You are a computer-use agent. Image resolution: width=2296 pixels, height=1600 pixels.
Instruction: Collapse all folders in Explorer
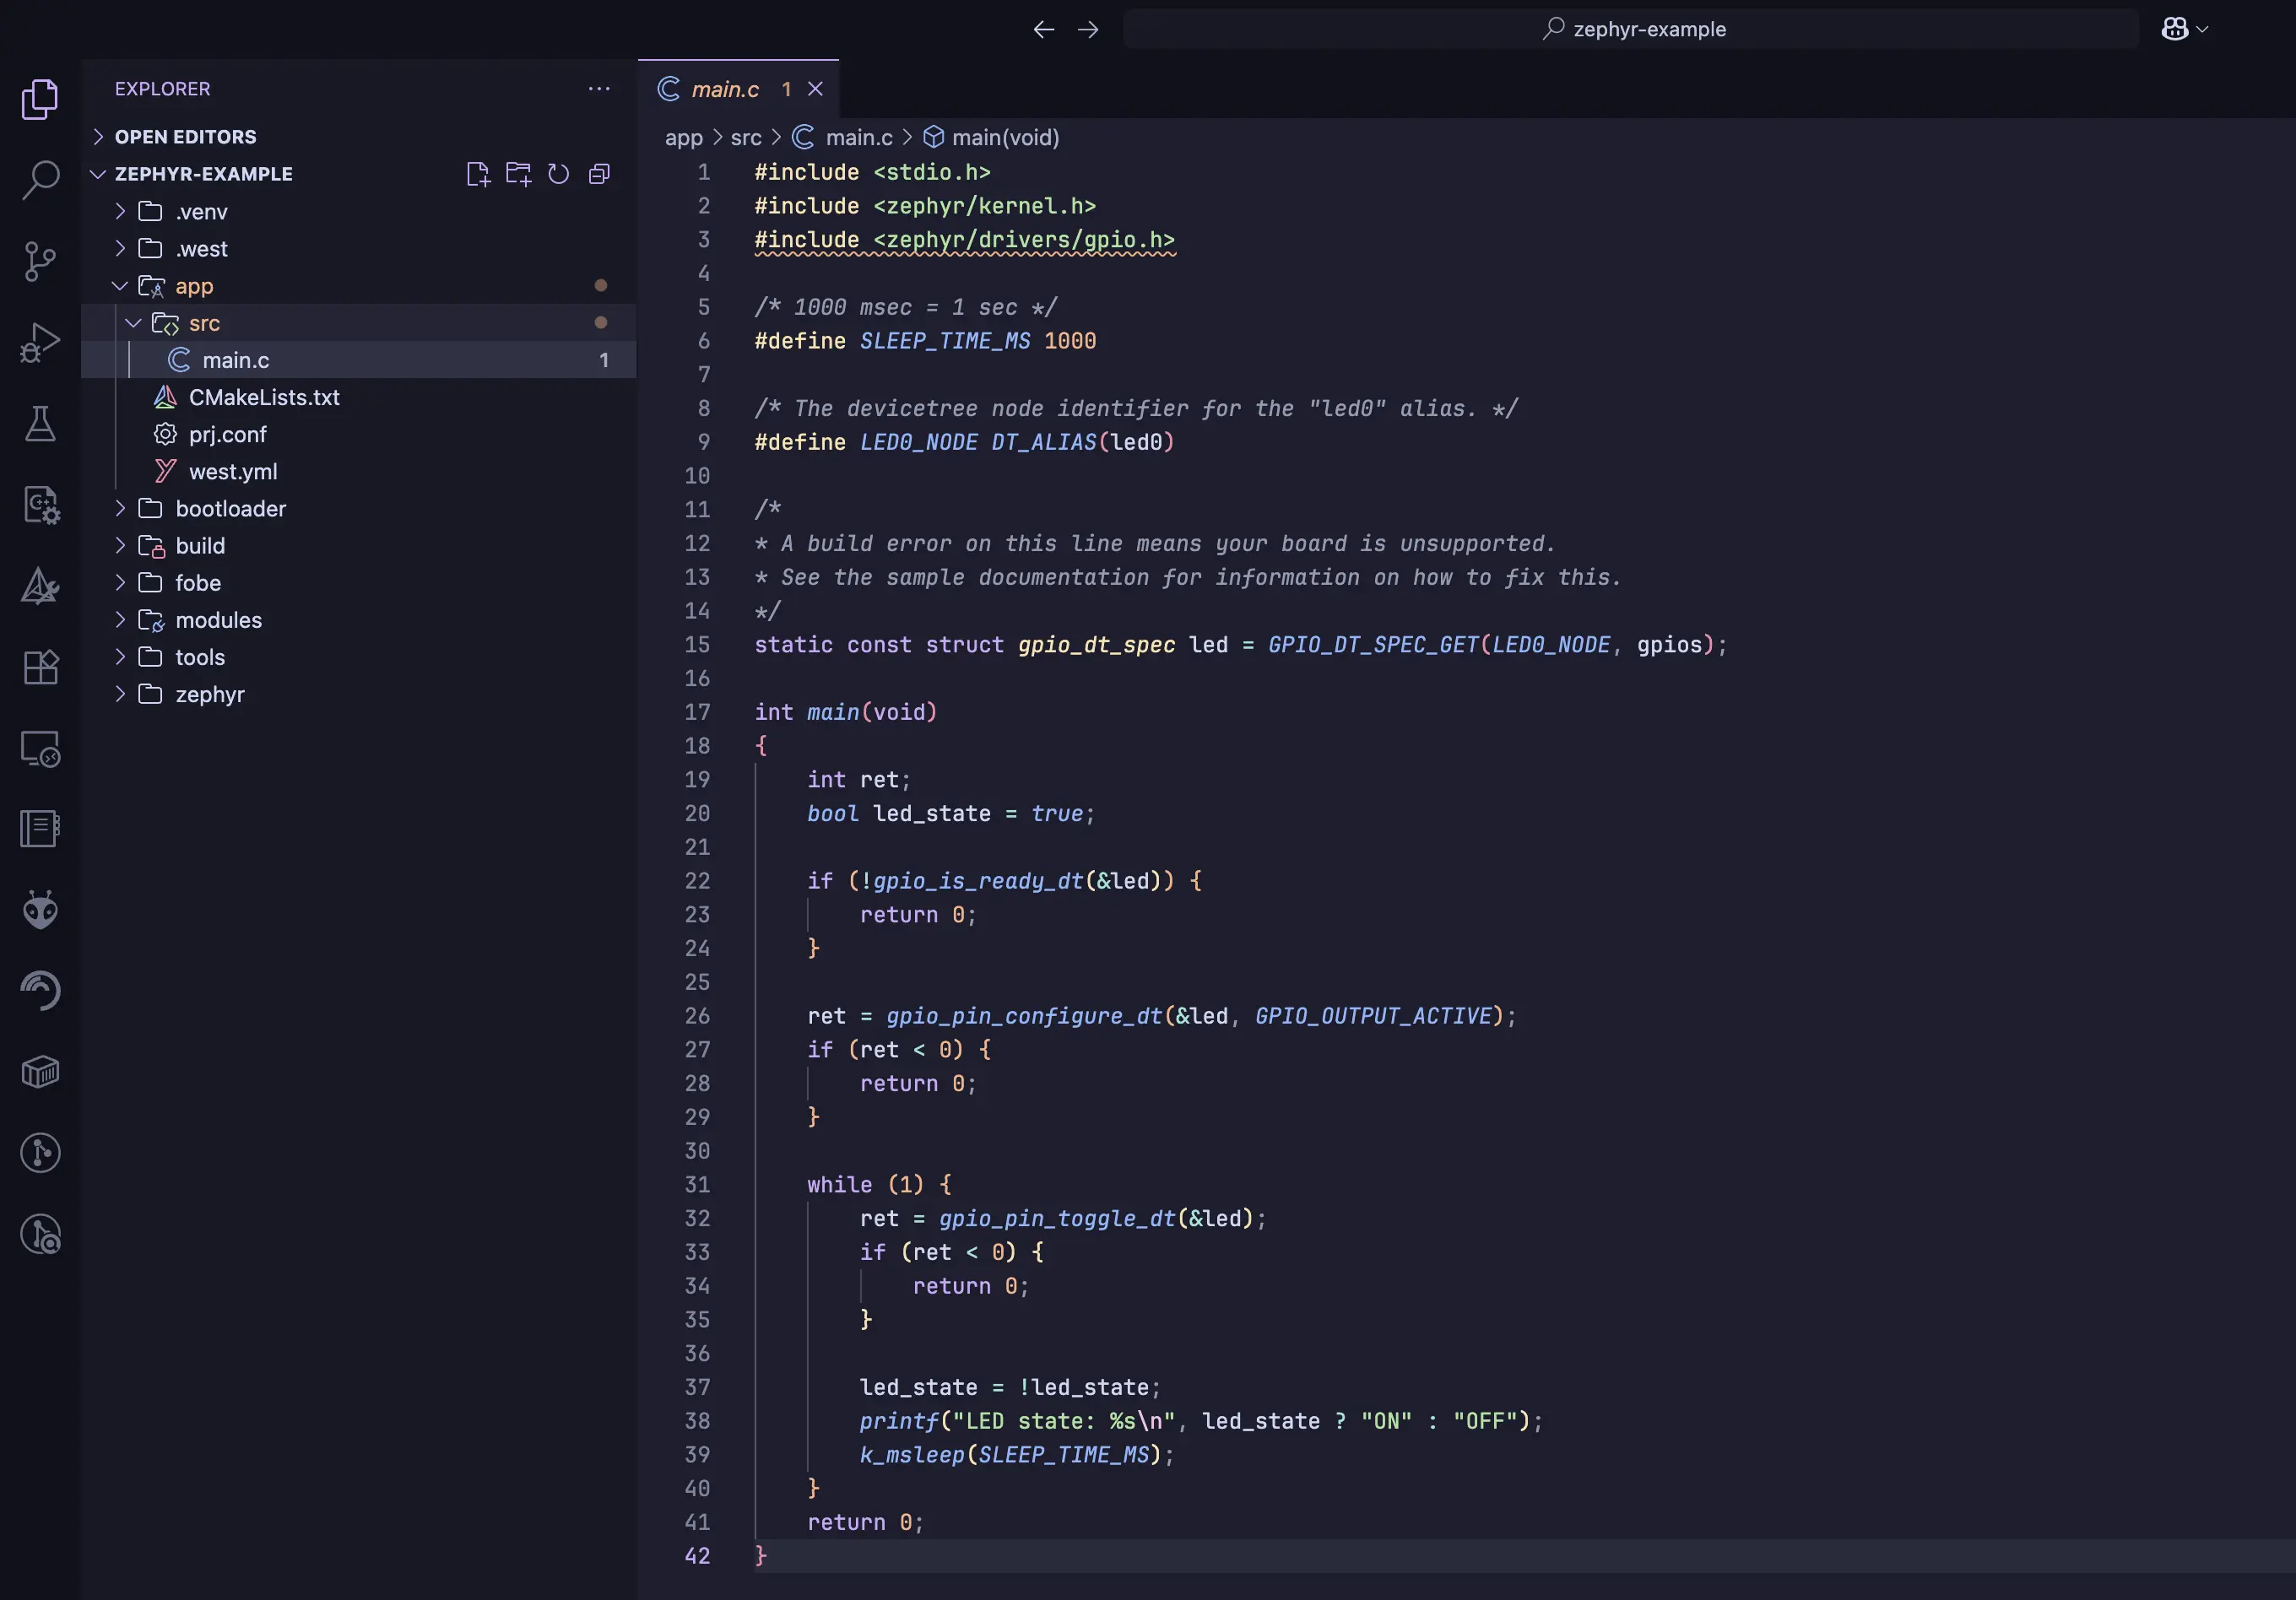(x=599, y=174)
